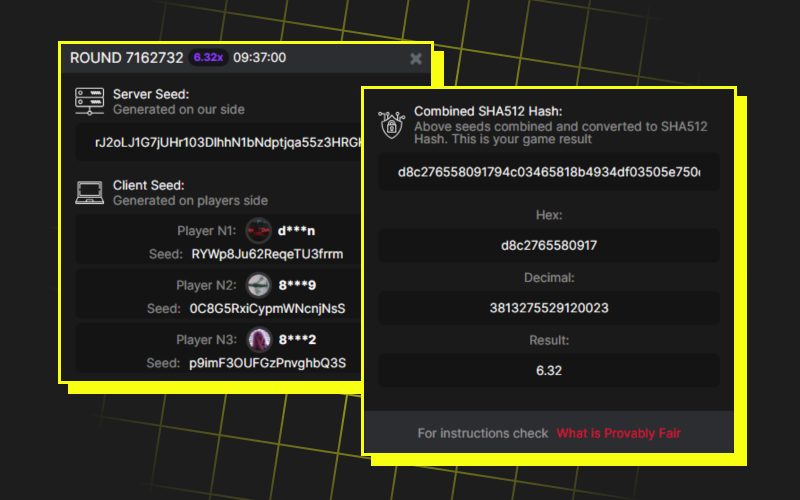This screenshot has height=500, width=800.
Task: Close the Round 7162732 dialog
Action: 416,59
